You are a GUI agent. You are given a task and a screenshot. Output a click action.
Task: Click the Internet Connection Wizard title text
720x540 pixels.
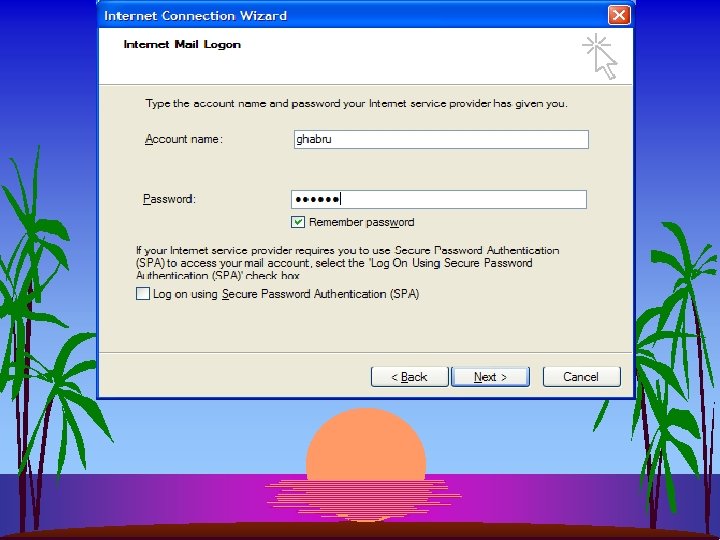click(x=196, y=16)
